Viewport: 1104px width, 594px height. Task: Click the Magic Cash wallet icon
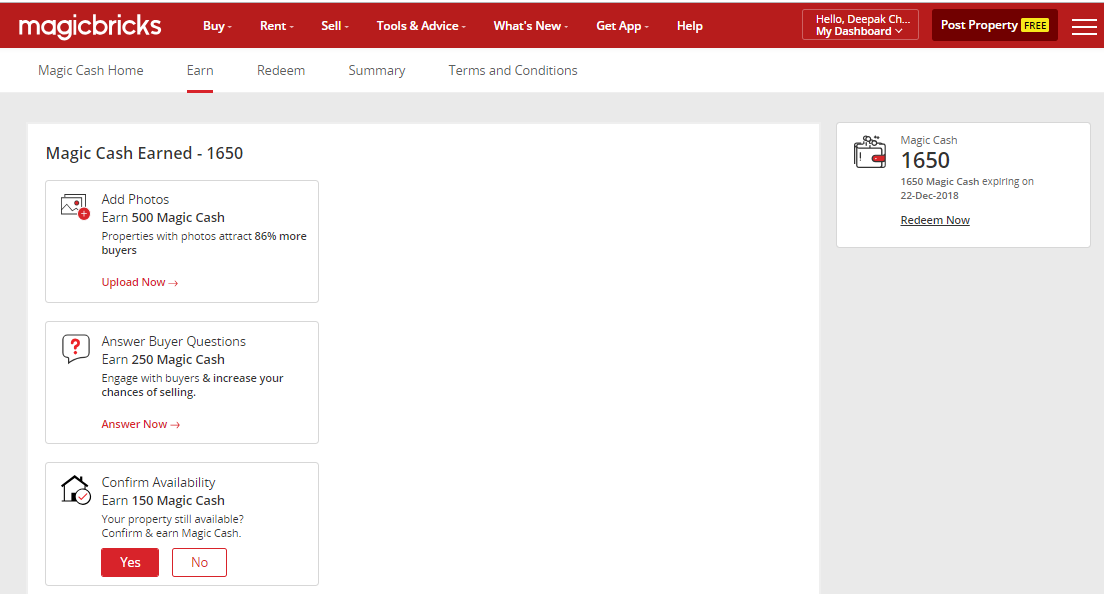869,152
